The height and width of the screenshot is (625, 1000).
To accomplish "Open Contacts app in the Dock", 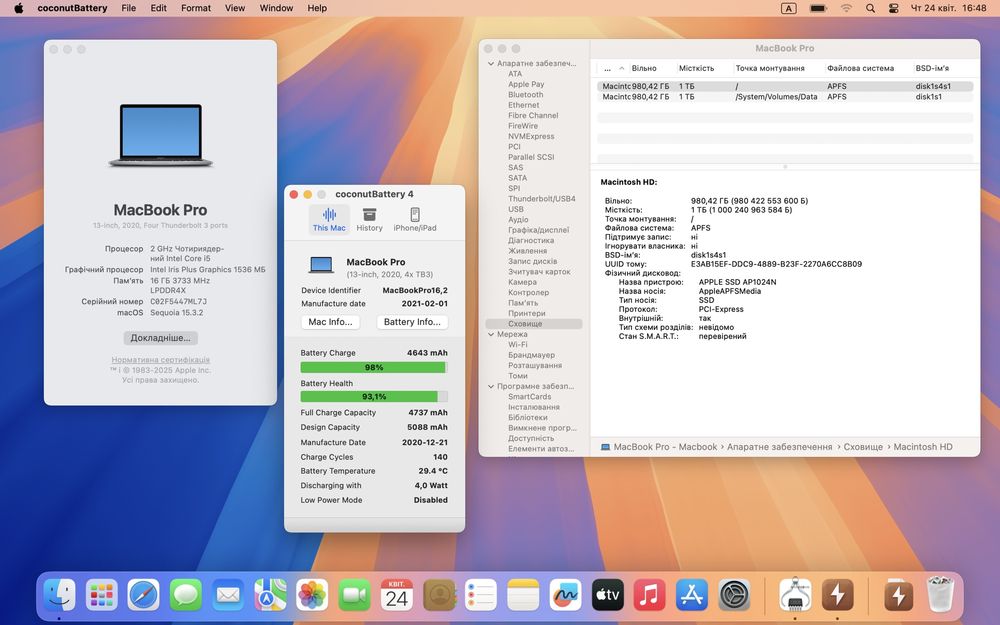I will [439, 596].
